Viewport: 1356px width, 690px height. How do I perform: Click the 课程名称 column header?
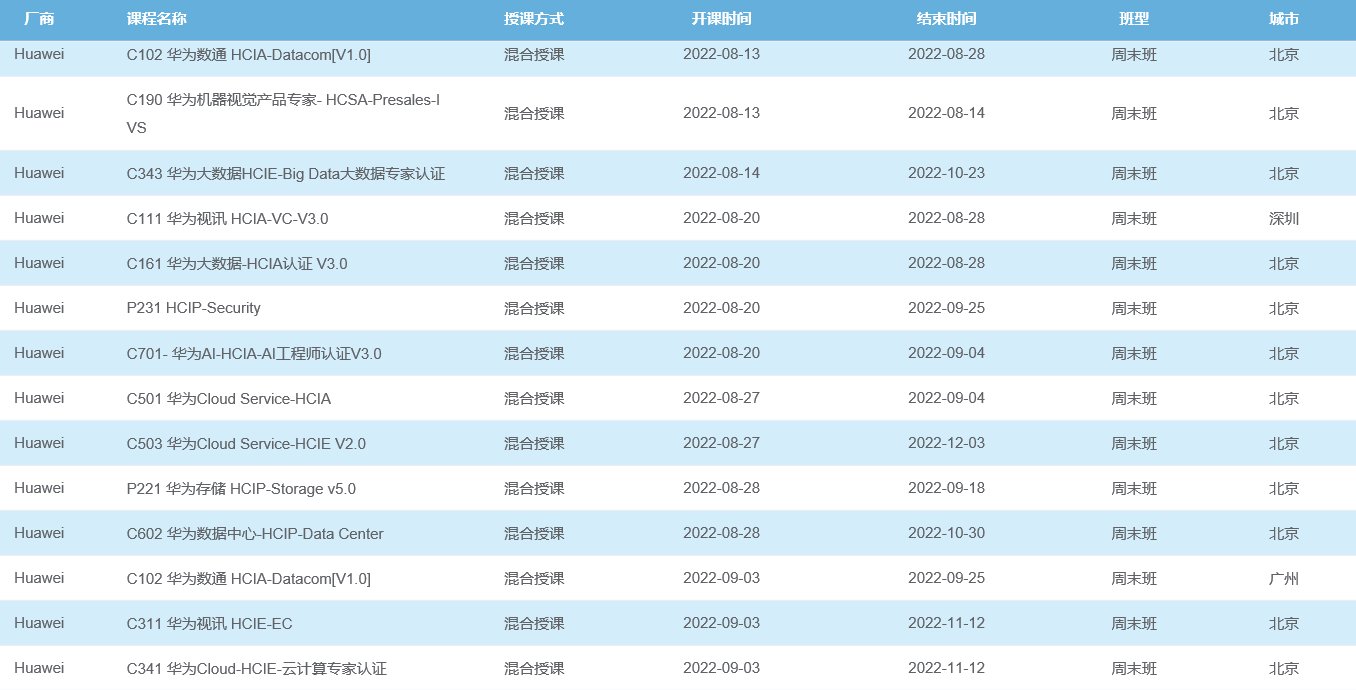tap(157, 19)
